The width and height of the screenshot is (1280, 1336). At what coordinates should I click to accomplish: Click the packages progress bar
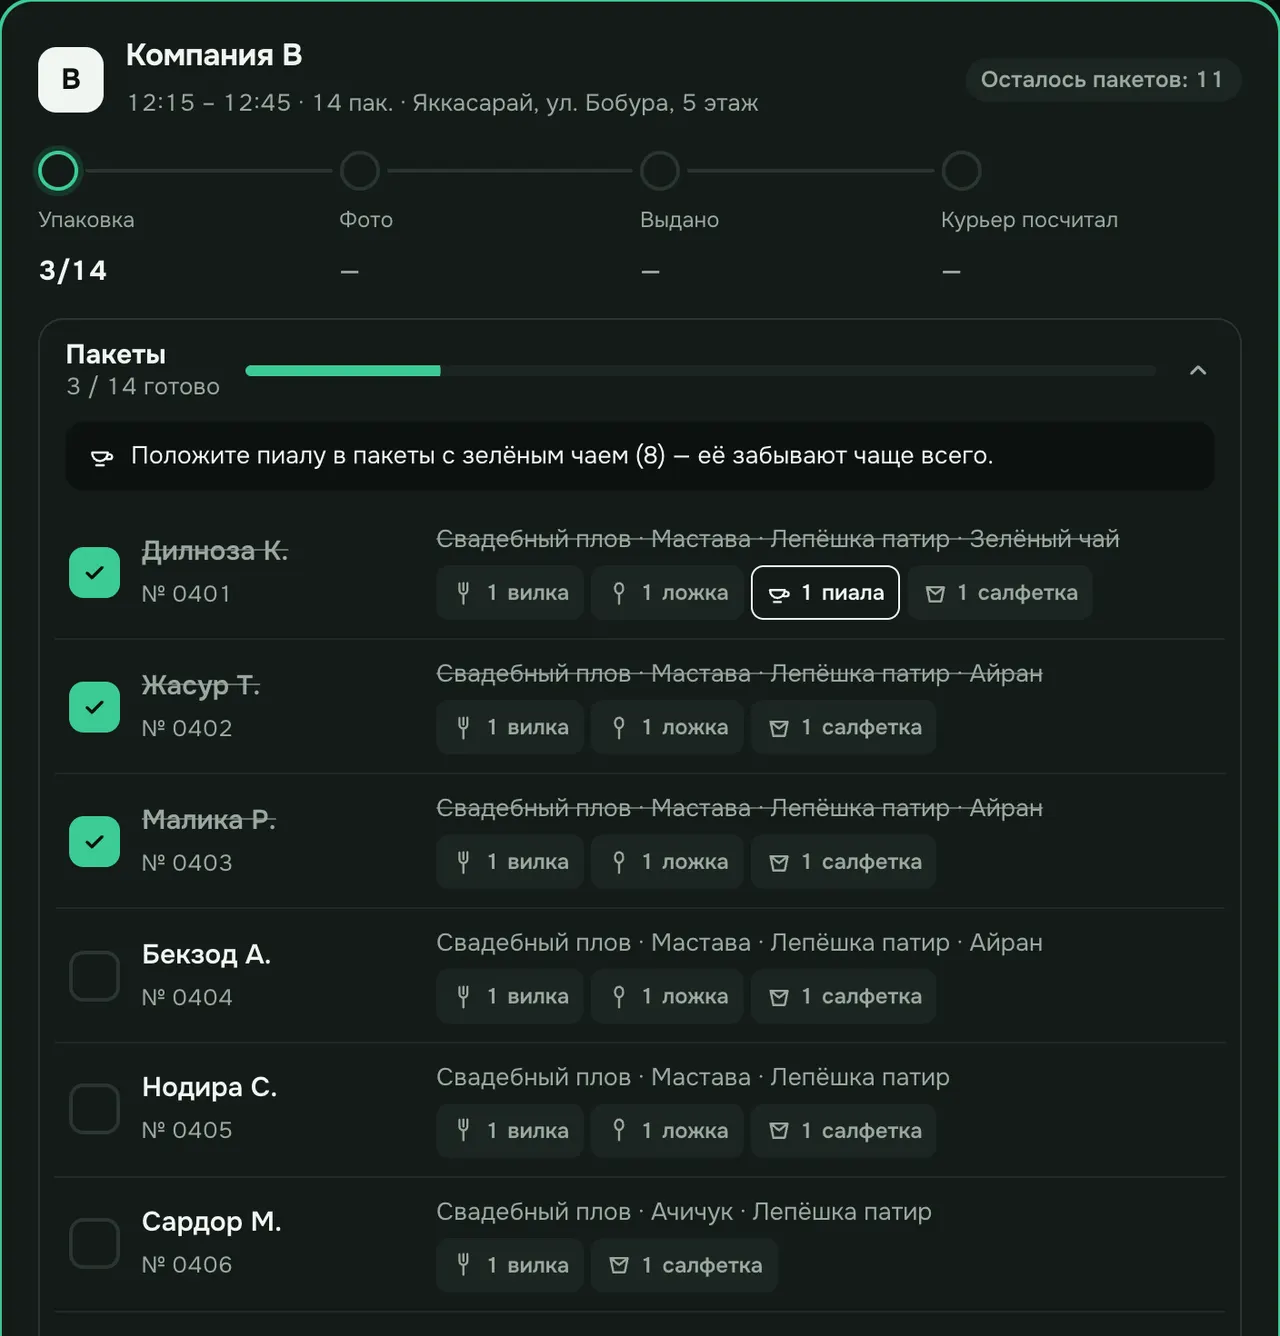click(x=700, y=371)
